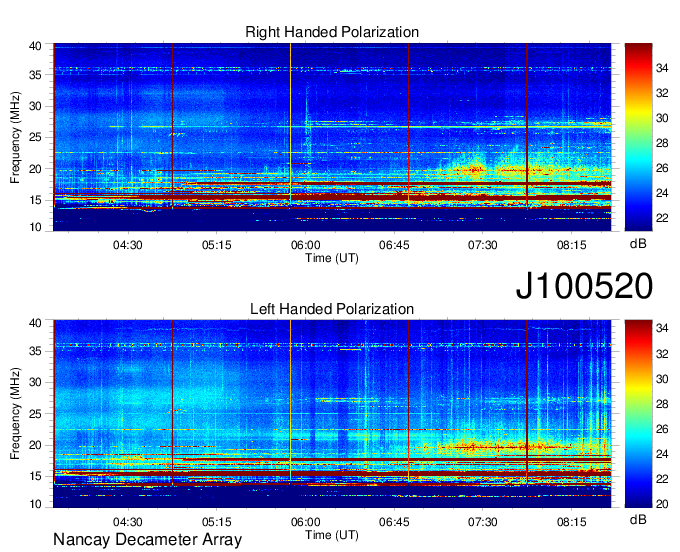The width and height of the screenshot is (680, 552).
Task: Click the 40 frequency tick on upper plot
Action: (x=36, y=46)
